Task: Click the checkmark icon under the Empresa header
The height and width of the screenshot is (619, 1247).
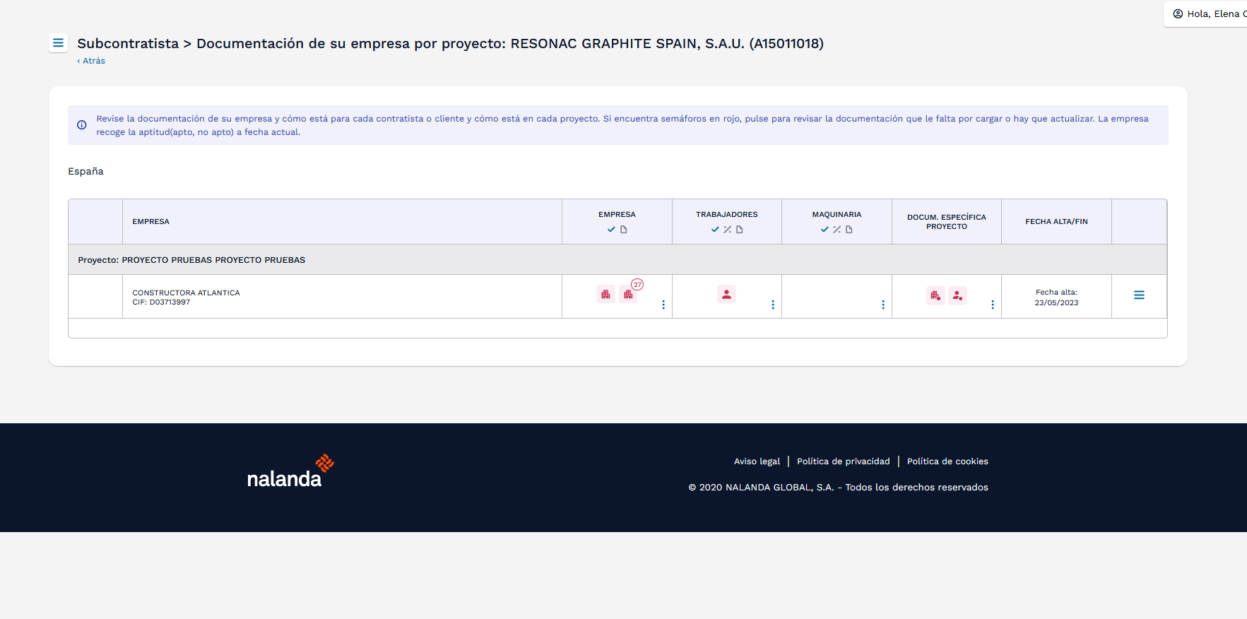Action: point(611,230)
